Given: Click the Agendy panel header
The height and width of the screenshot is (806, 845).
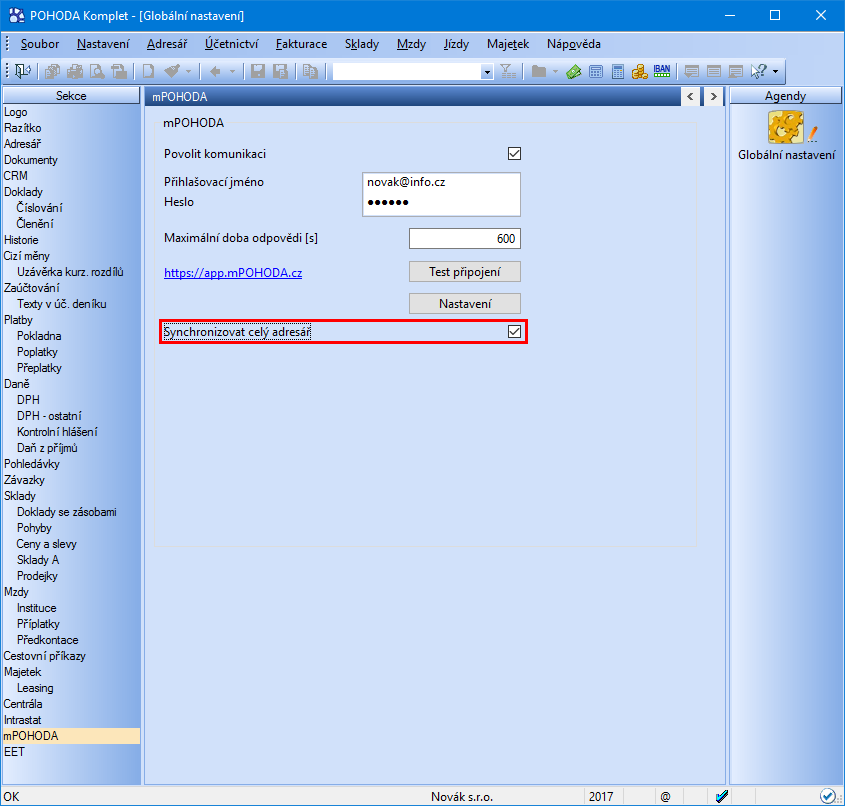Looking at the screenshot, I should 785,95.
